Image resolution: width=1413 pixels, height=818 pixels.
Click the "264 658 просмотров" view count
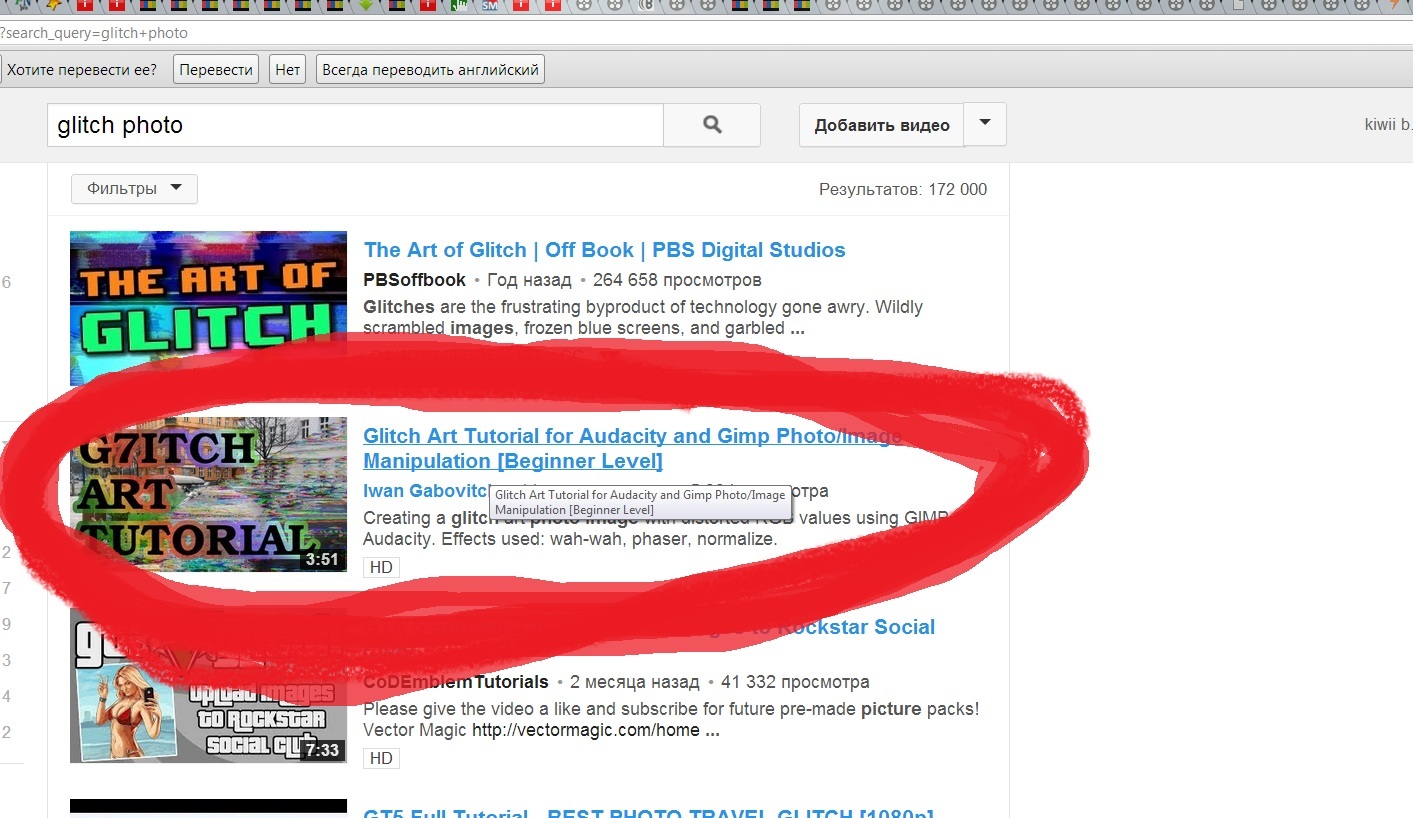(x=677, y=280)
